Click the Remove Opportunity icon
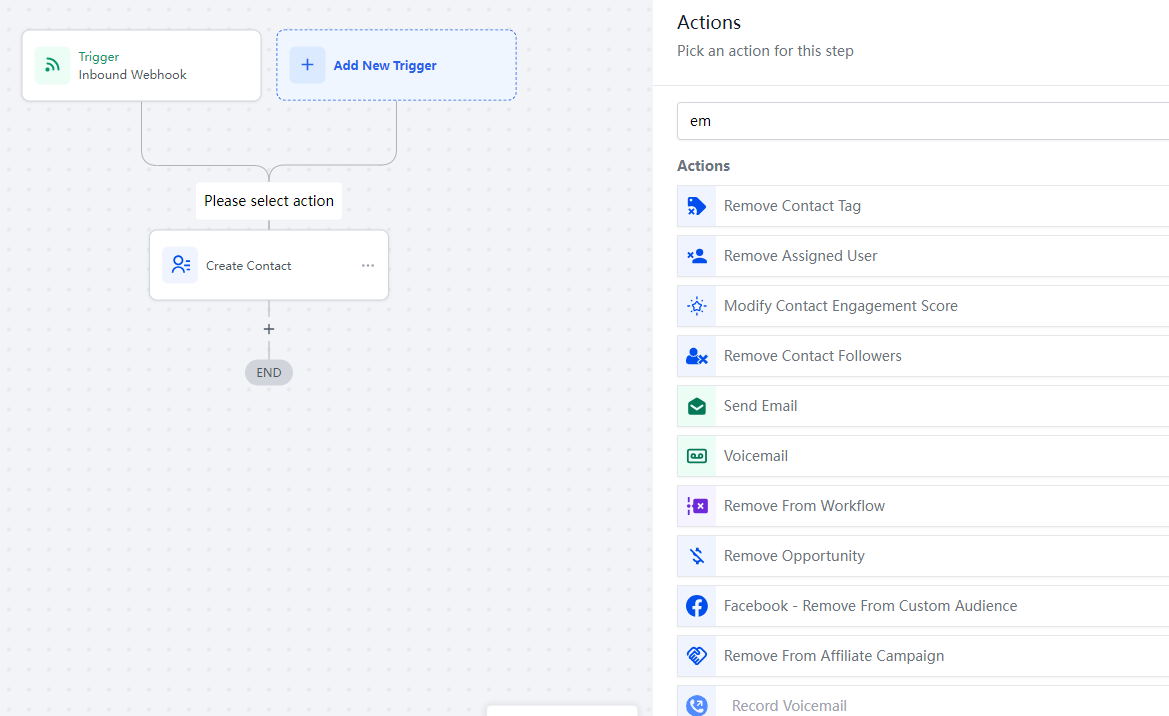This screenshot has height=716, width=1169. (x=697, y=556)
